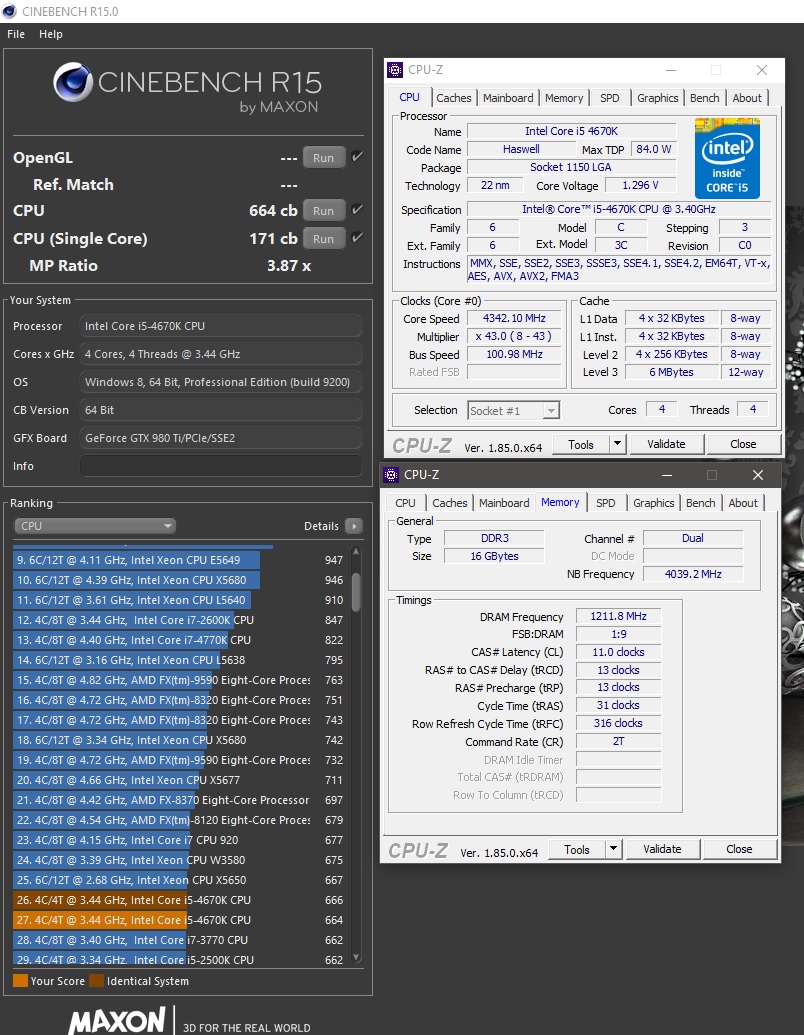Toggle the CPU (Single Core) checkbox

(357, 238)
